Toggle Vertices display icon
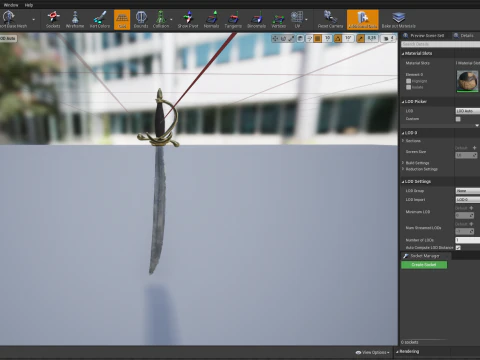Screen dimensions: 480x360 pyautogui.click(x=279, y=20)
